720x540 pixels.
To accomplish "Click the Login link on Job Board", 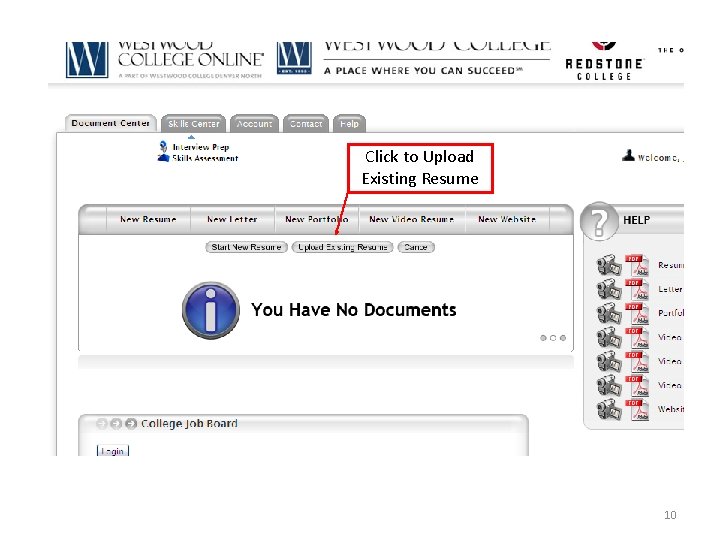I will click(x=112, y=451).
